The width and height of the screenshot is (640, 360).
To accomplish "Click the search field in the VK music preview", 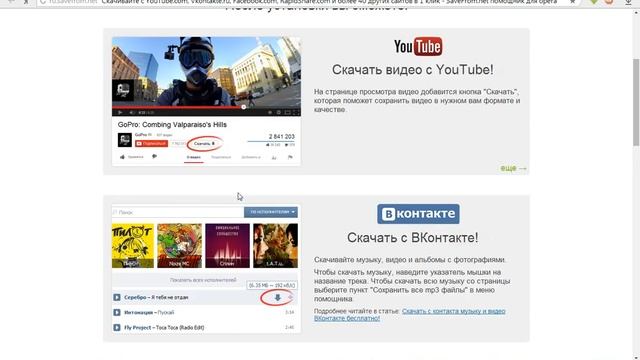I will click(x=178, y=212).
